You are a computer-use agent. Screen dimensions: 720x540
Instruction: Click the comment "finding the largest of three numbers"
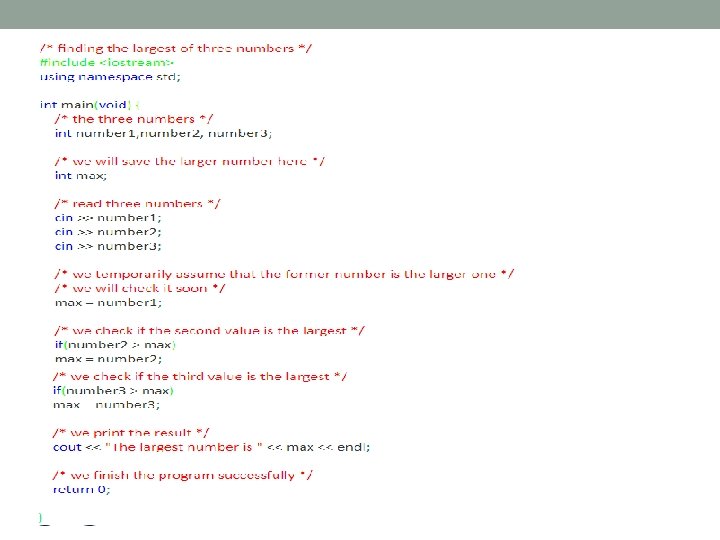176,49
